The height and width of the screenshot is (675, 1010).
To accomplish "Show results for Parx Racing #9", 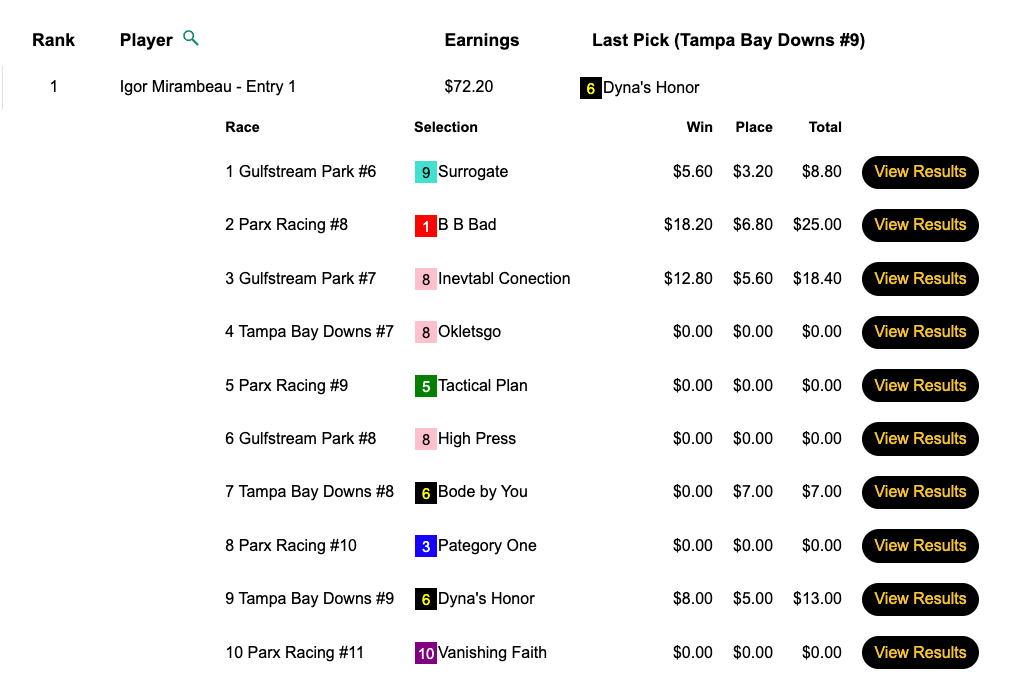I will (920, 386).
